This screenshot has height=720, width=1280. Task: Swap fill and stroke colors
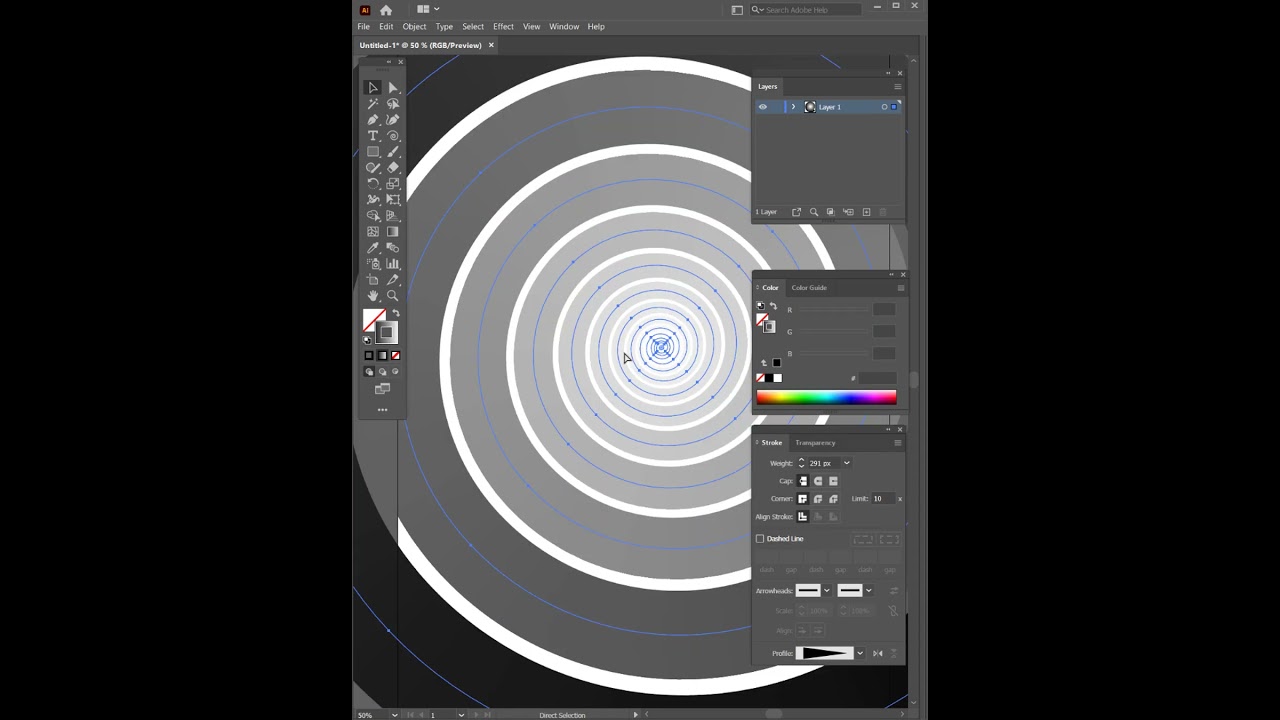click(395, 313)
